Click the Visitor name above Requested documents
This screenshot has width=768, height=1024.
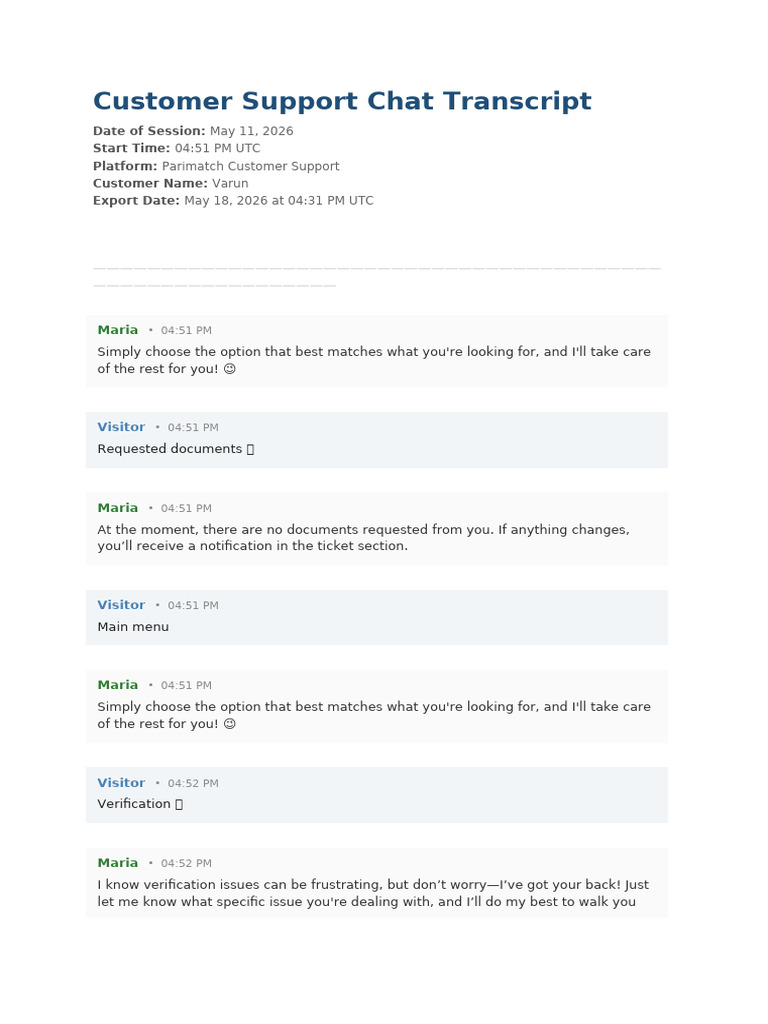pyautogui.click(x=121, y=427)
